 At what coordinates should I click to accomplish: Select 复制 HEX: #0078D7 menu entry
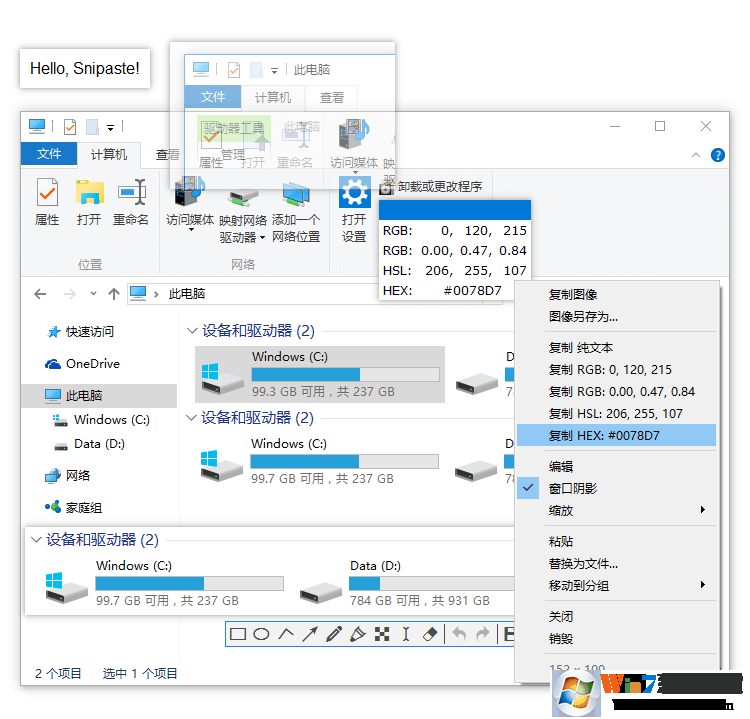point(616,435)
